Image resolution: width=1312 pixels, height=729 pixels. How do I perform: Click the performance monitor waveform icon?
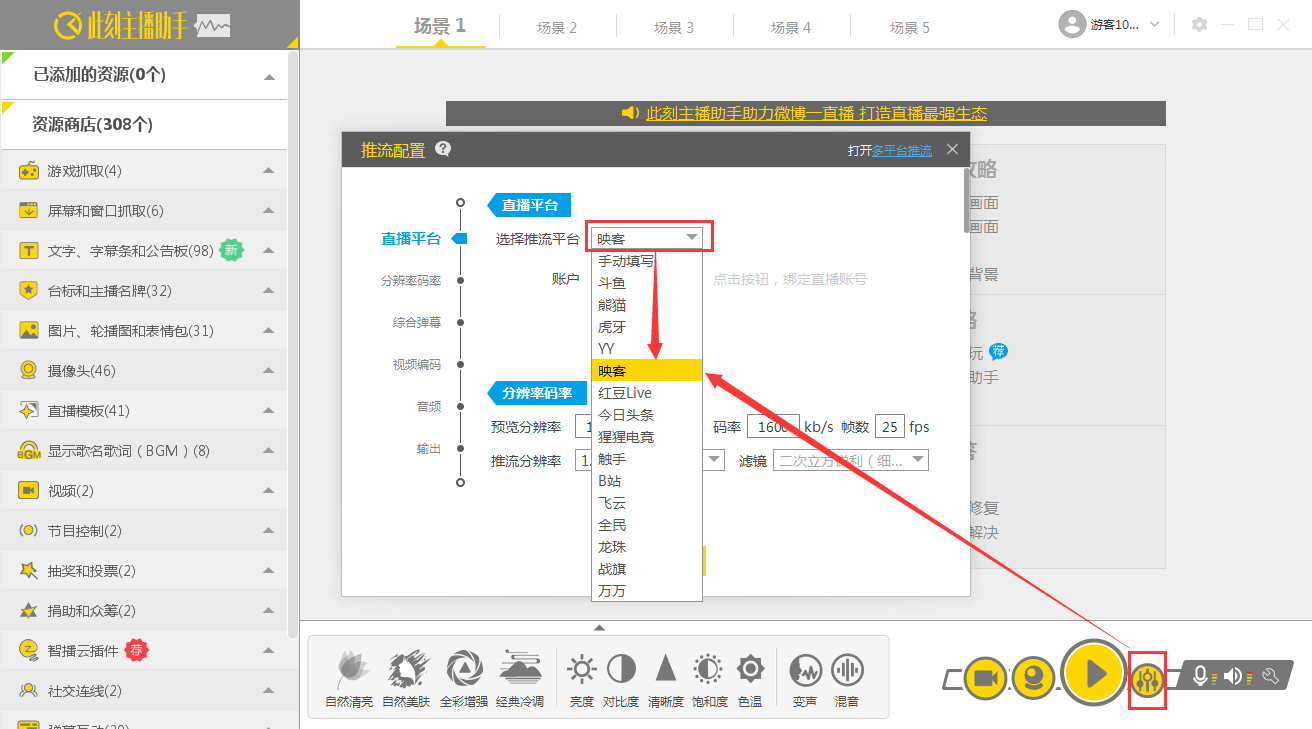(215, 25)
